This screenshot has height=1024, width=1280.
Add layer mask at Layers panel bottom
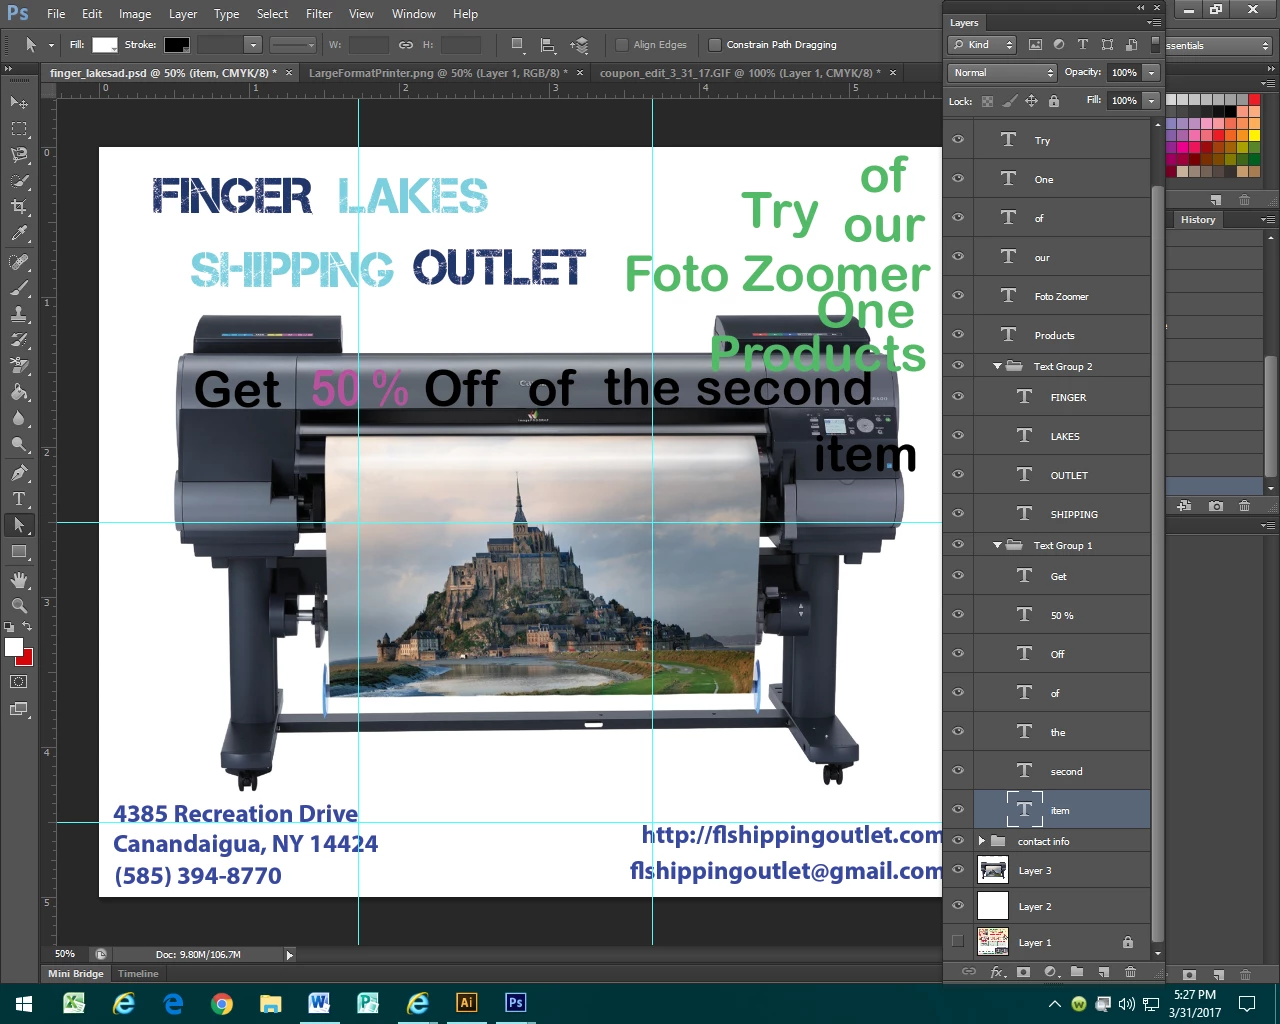click(1023, 972)
